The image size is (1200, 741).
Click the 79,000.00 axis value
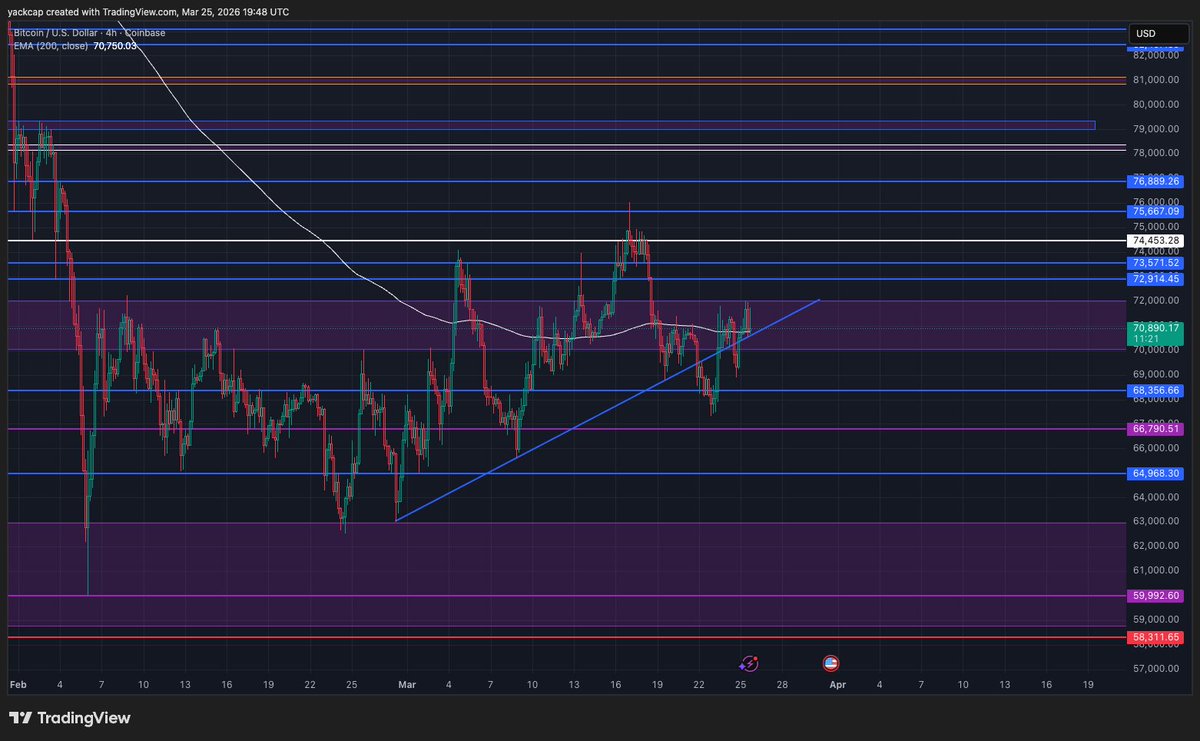[1157, 129]
